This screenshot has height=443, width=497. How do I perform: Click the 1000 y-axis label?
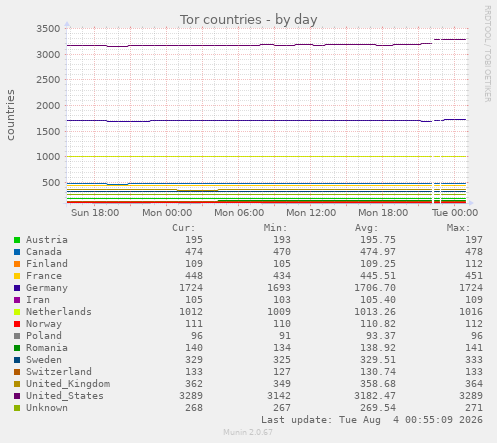(x=48, y=157)
